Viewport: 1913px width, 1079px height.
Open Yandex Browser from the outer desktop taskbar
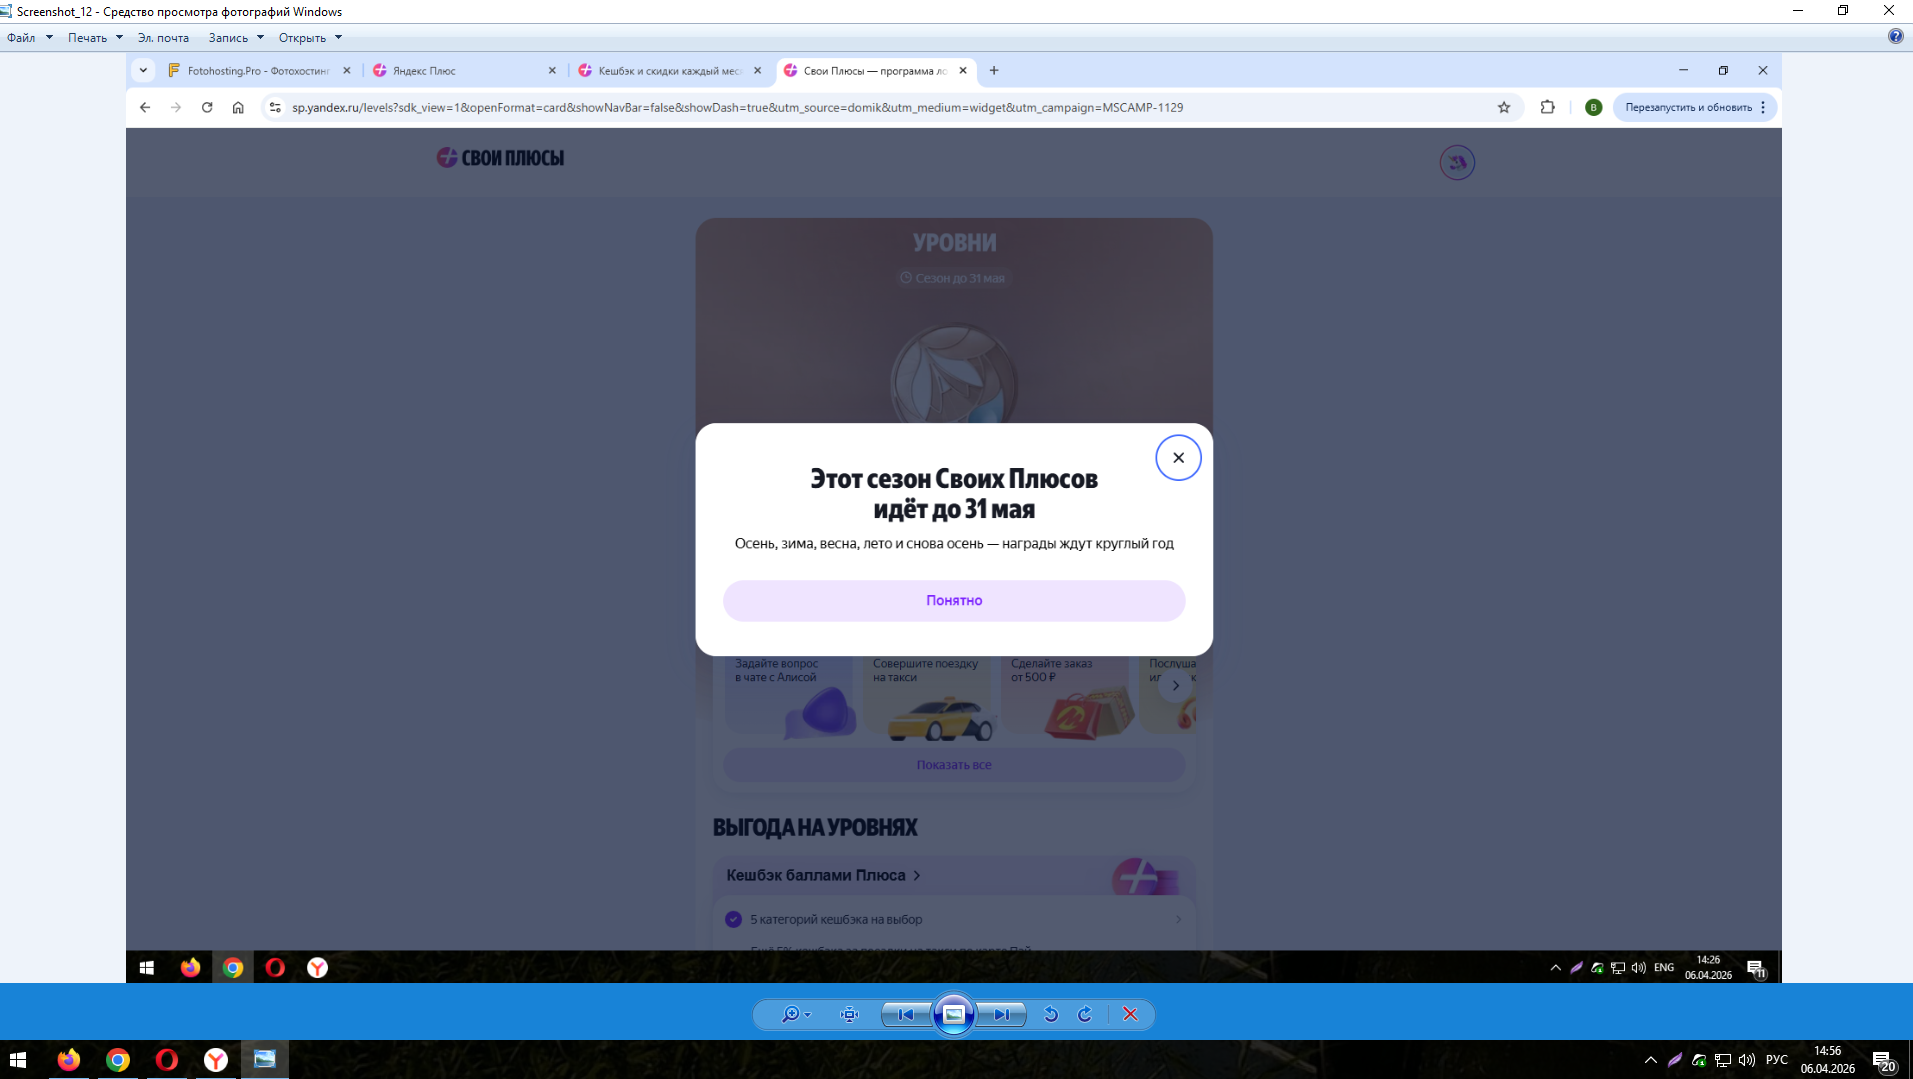coord(216,1060)
